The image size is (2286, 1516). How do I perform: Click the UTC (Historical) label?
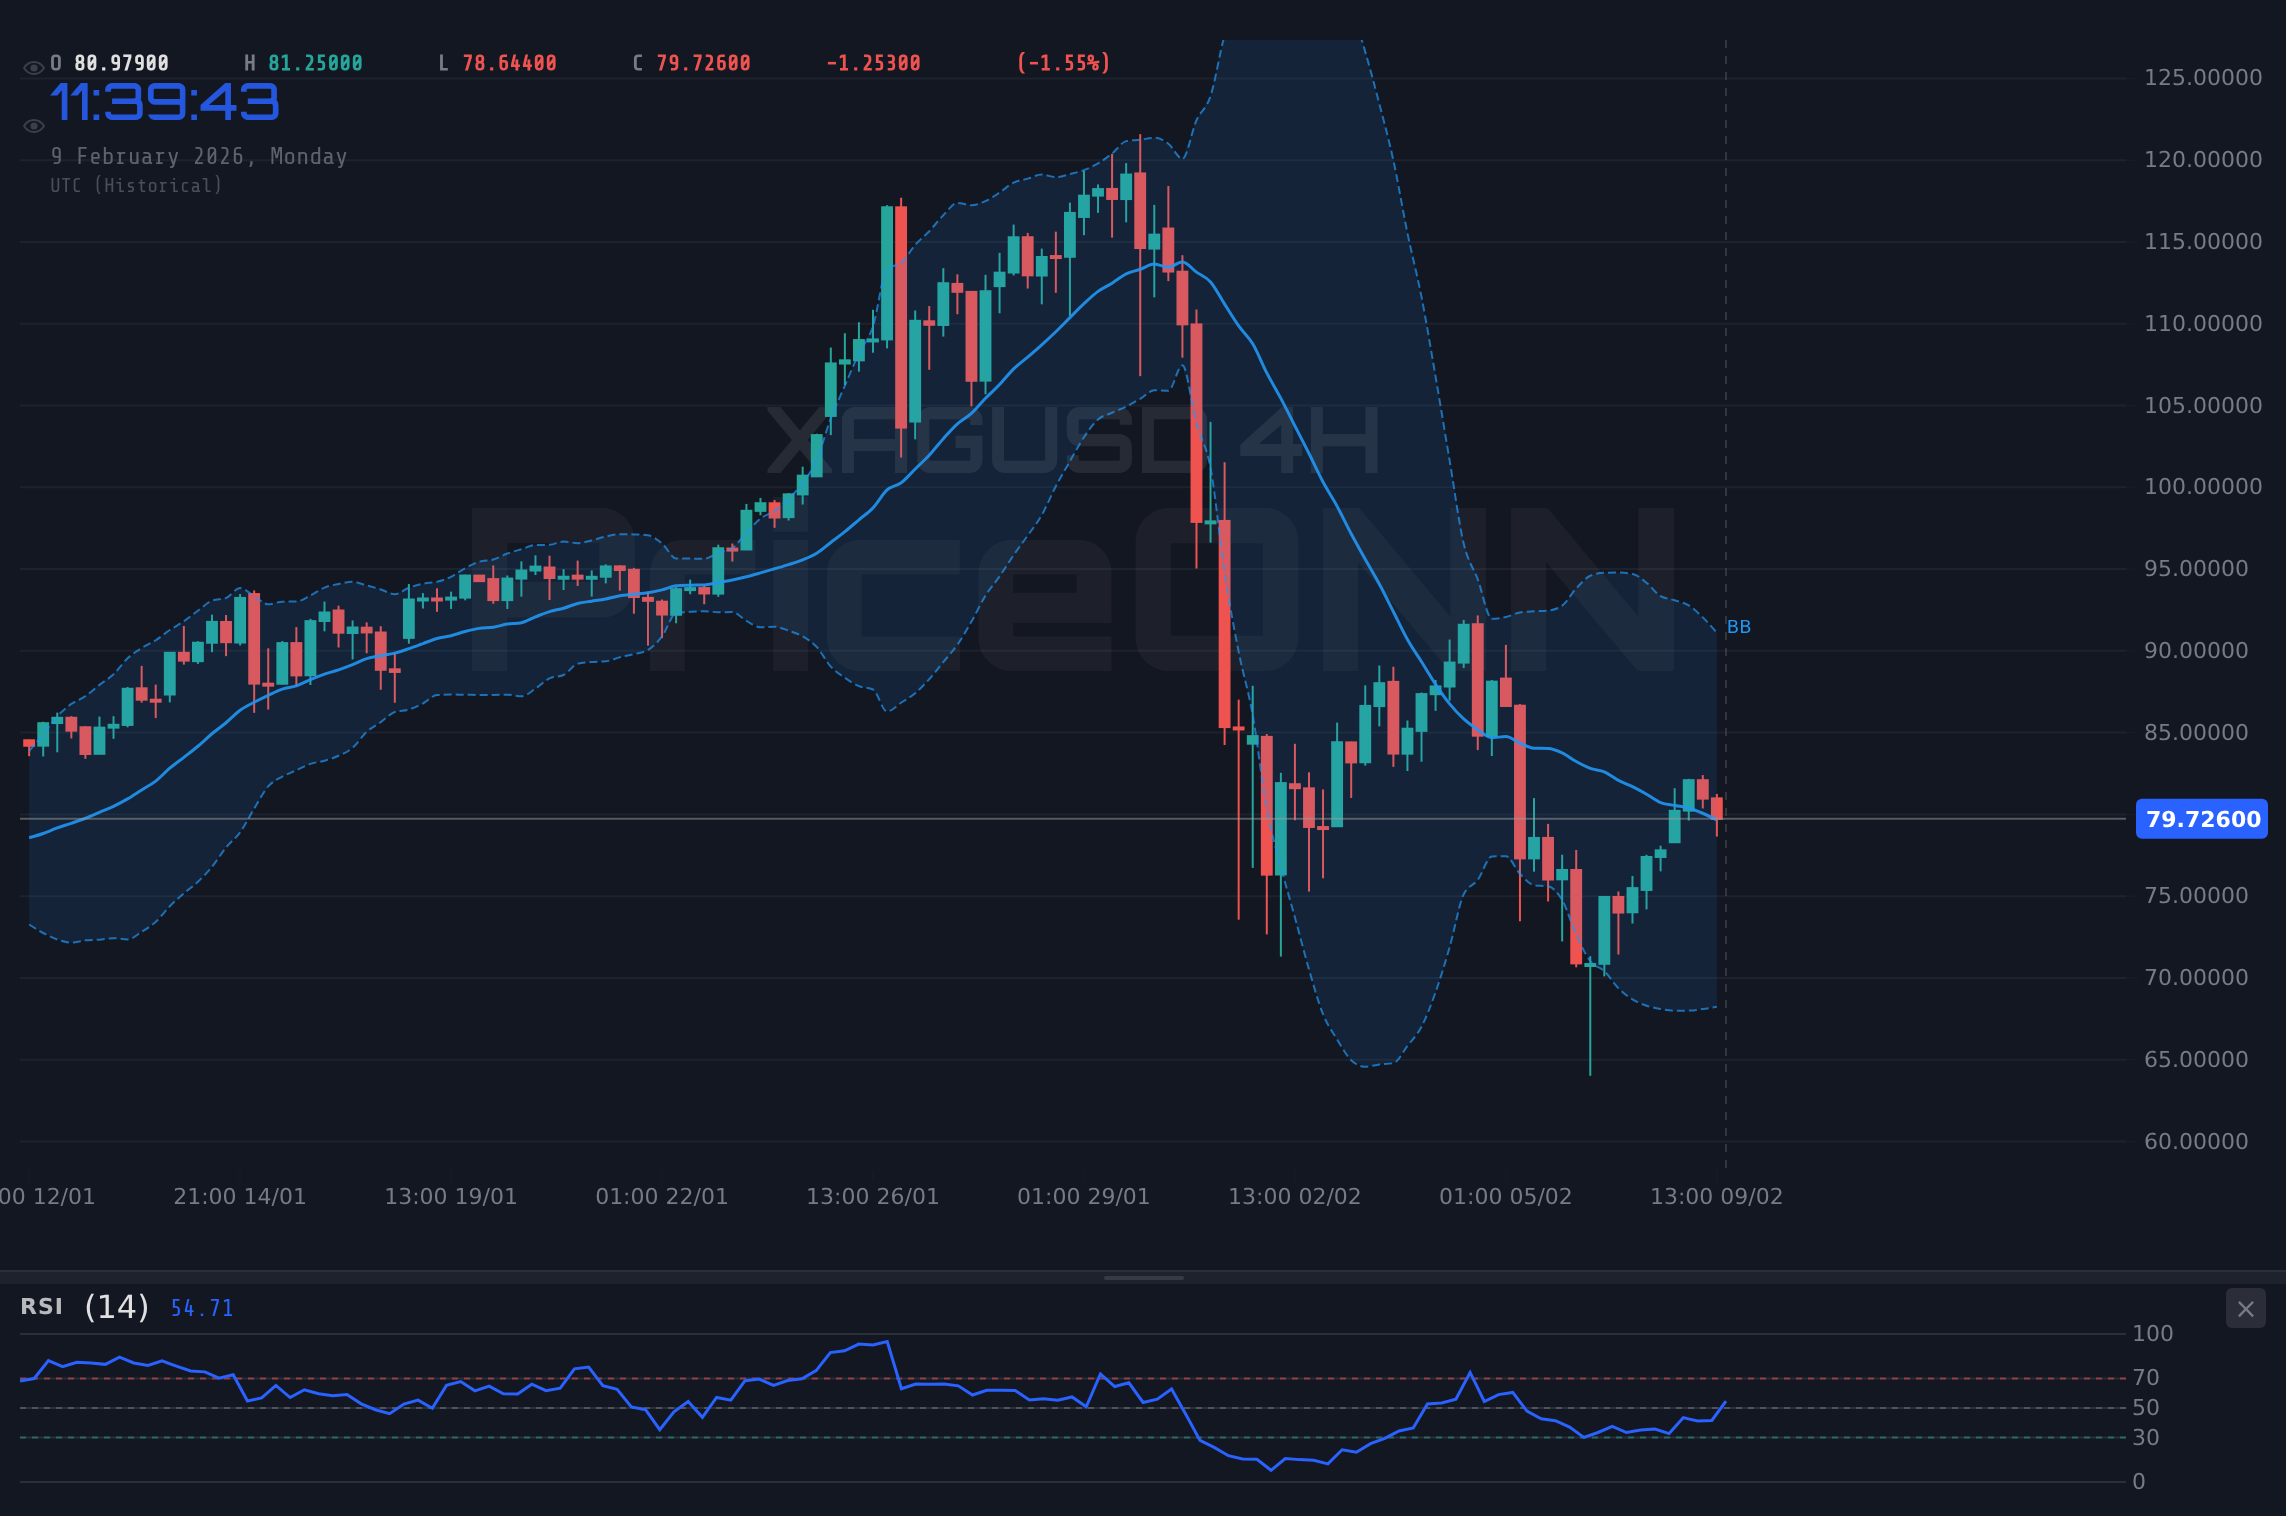(137, 186)
